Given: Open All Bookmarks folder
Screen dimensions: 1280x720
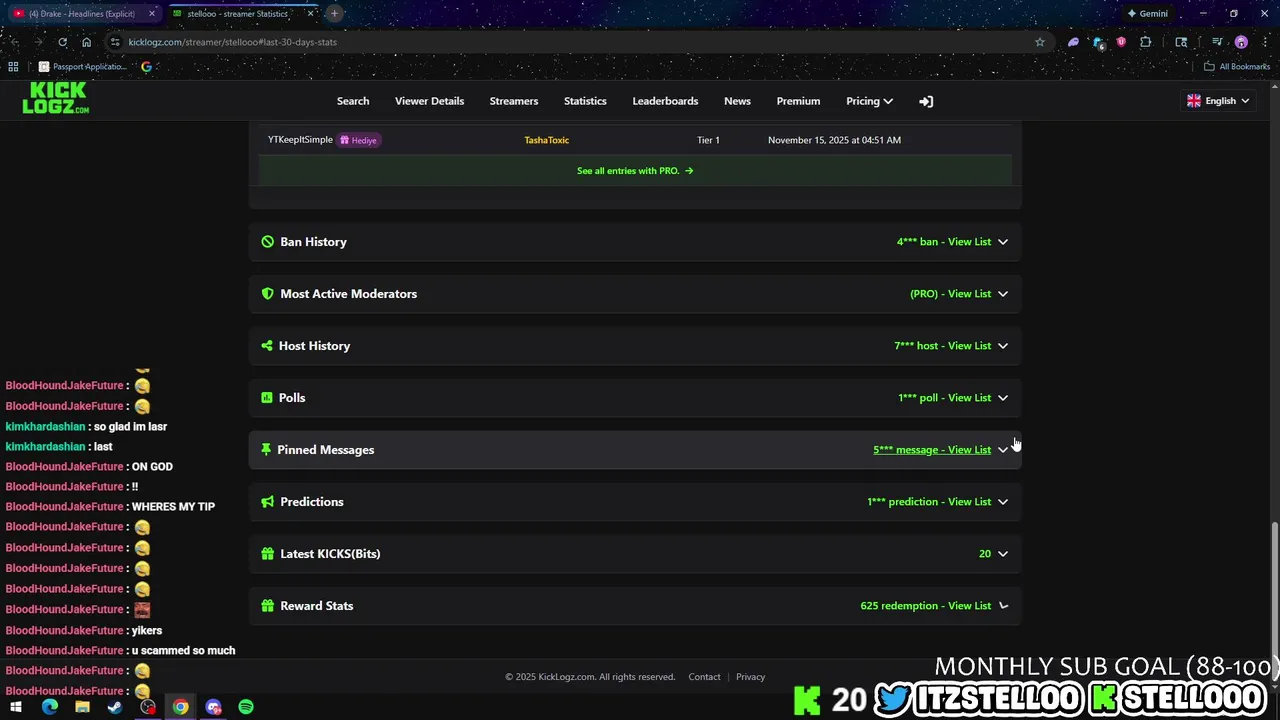Looking at the screenshot, I should (x=1237, y=67).
